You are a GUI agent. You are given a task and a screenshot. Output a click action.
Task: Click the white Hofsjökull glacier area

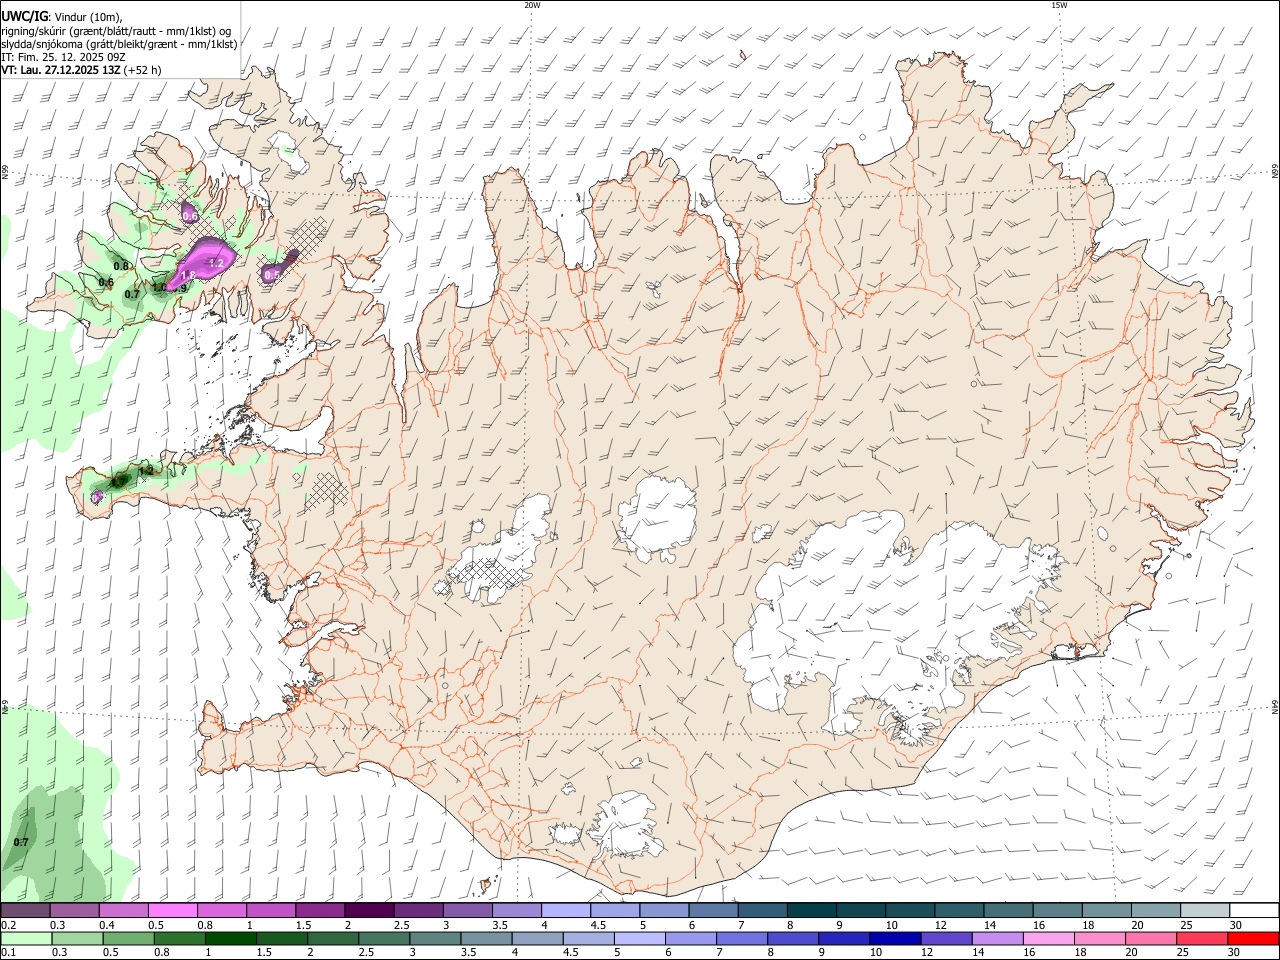657,517
